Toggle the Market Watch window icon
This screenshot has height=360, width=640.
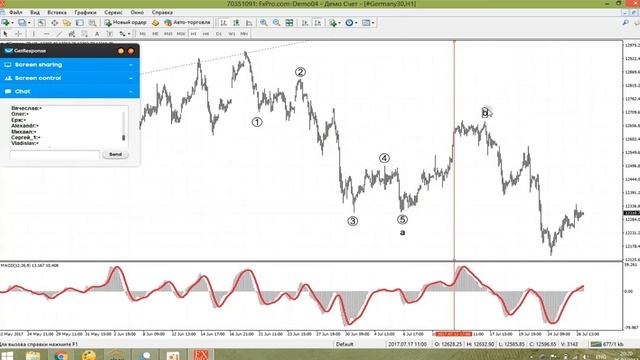(x=41, y=23)
